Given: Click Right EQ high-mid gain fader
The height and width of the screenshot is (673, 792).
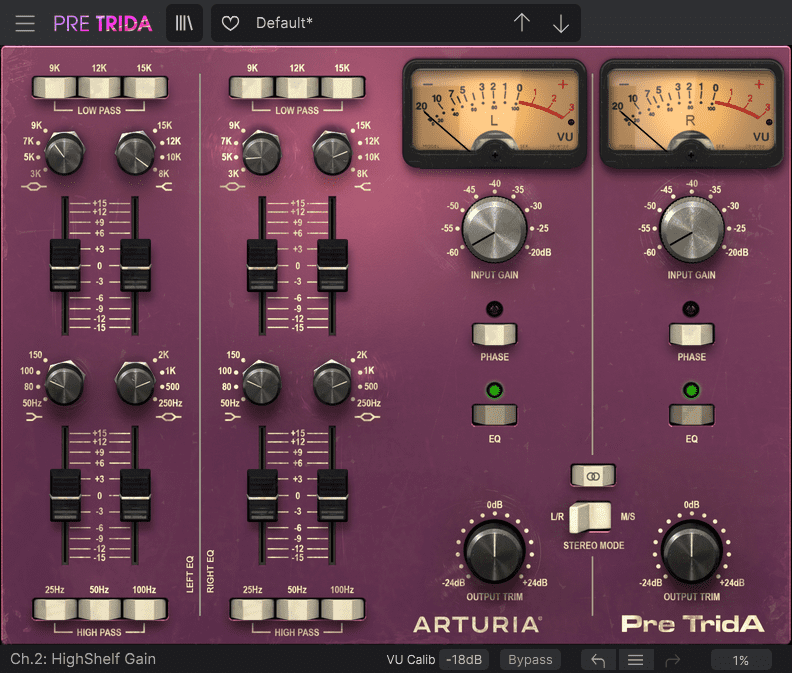Looking at the screenshot, I should [x=262, y=266].
